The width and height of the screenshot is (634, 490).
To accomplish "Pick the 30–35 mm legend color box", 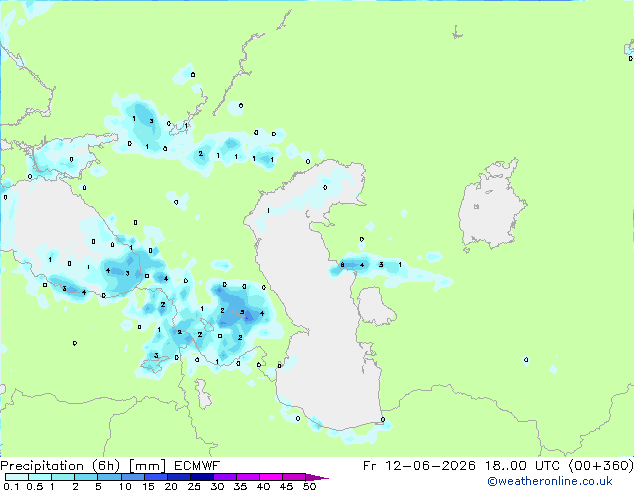I will (225, 477).
